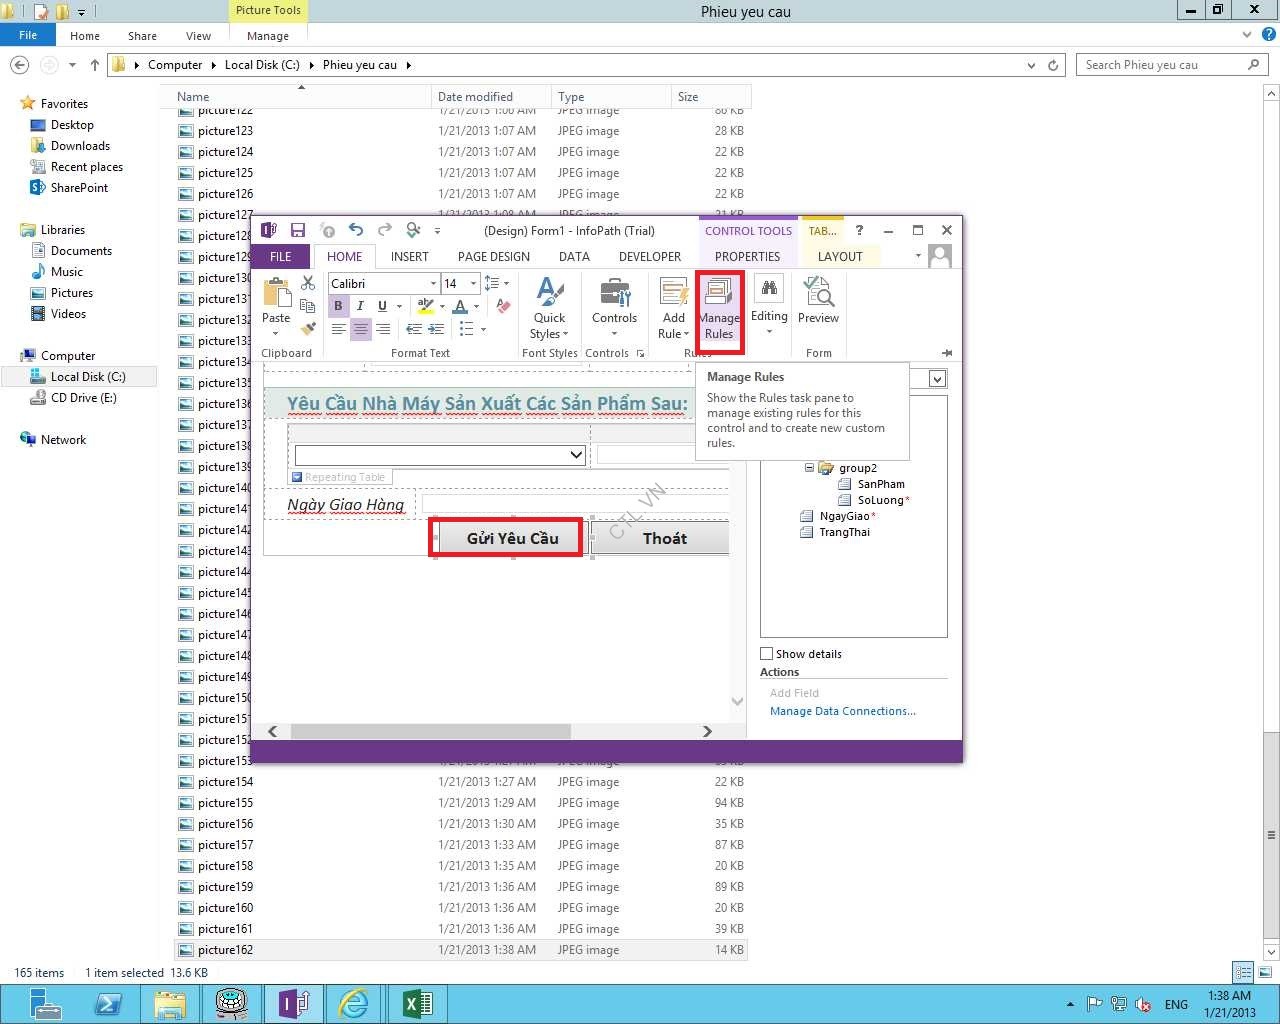The image size is (1280, 1024).
Task: Open the Calibri font name dropdown
Action: click(x=433, y=284)
